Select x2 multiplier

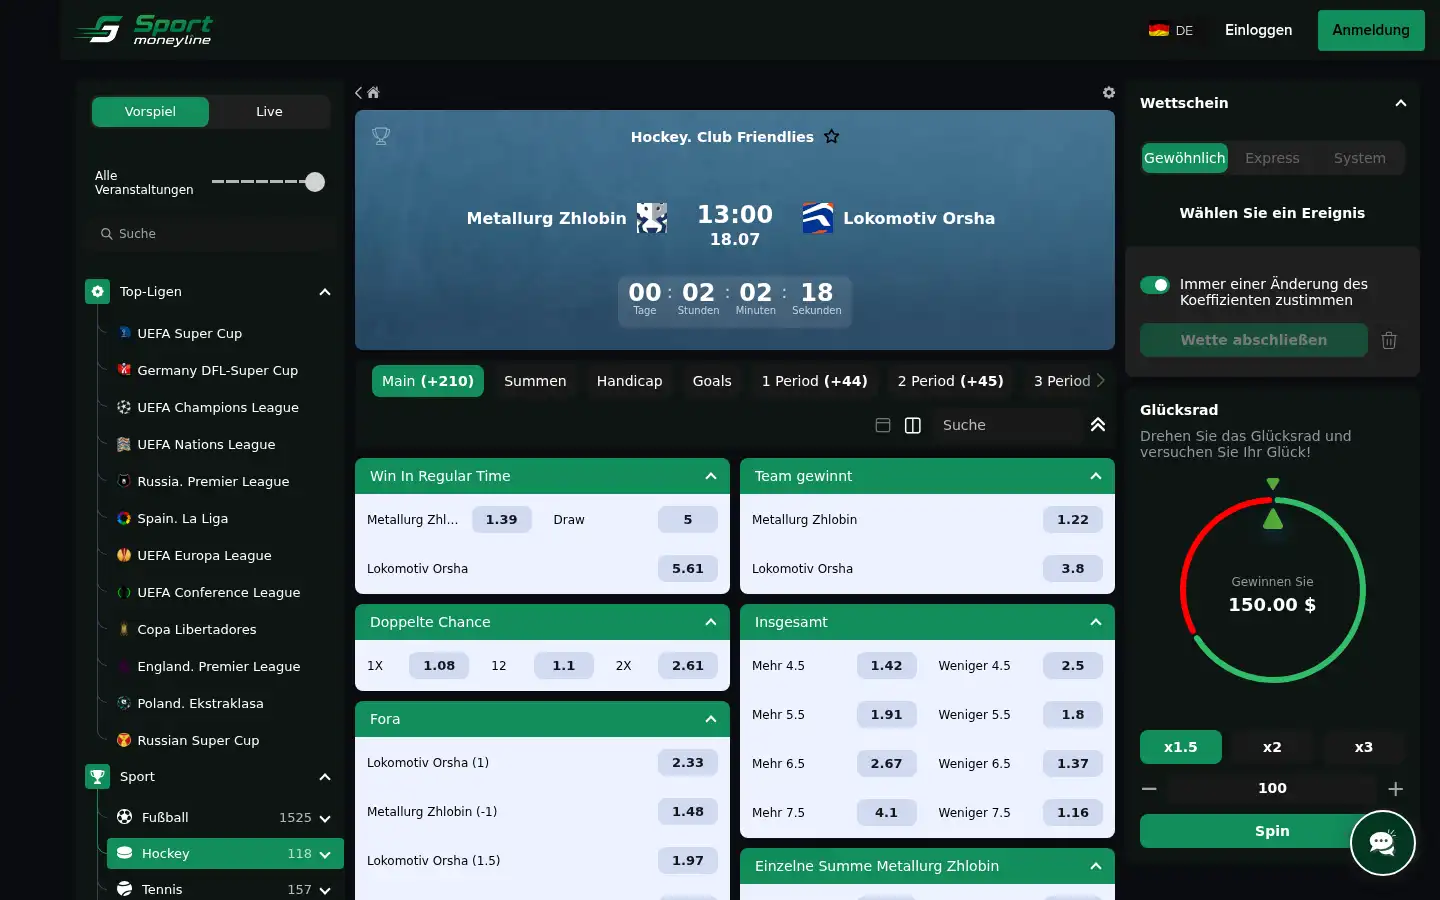click(x=1272, y=747)
